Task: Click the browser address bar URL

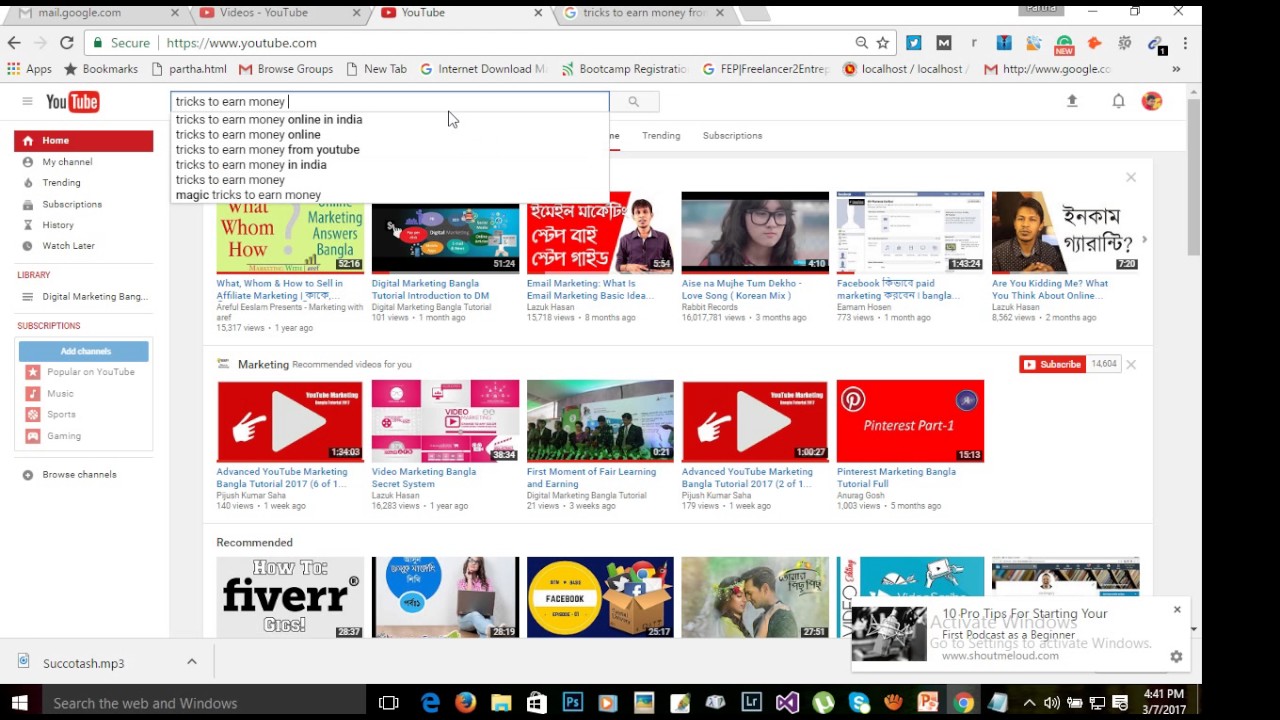Action: (242, 43)
